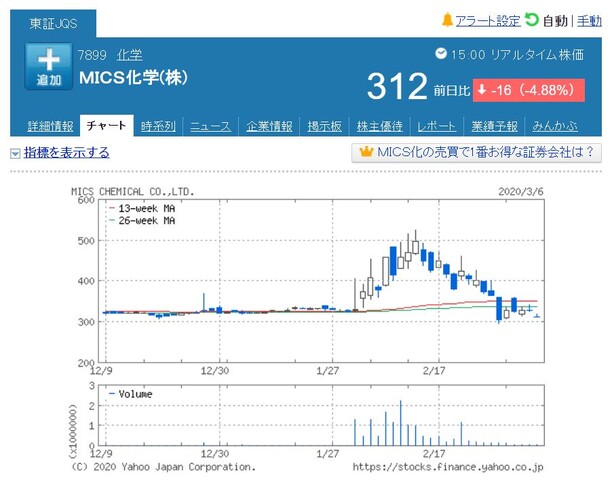Open the レポート tab

pyautogui.click(x=436, y=126)
